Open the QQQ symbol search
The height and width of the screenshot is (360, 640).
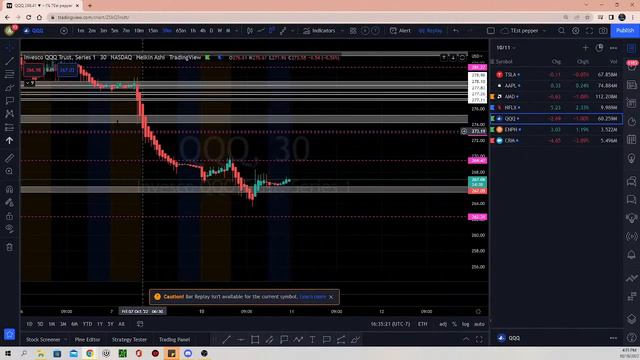click(x=34, y=31)
